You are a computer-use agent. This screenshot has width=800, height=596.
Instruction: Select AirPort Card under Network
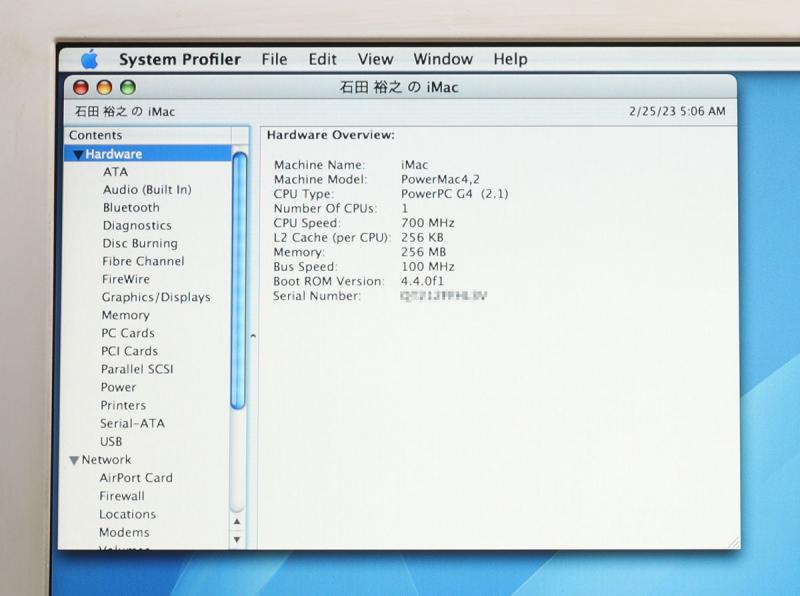click(x=136, y=478)
